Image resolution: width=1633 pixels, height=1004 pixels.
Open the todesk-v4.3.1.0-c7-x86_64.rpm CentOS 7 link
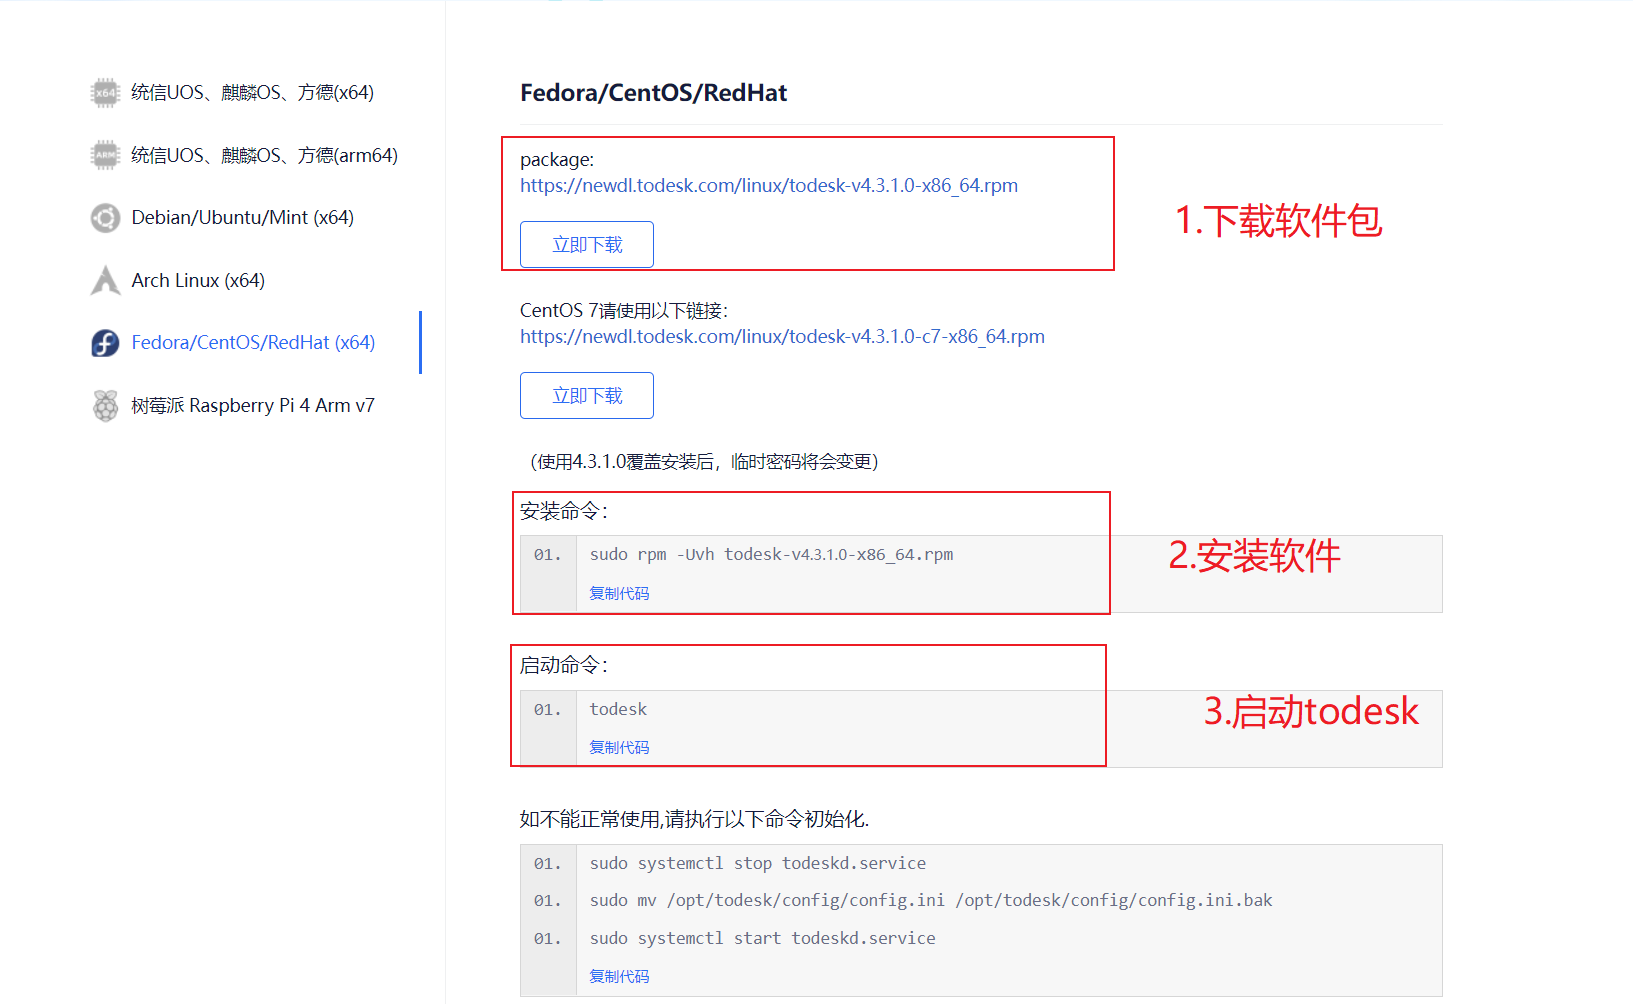pyautogui.click(x=782, y=336)
